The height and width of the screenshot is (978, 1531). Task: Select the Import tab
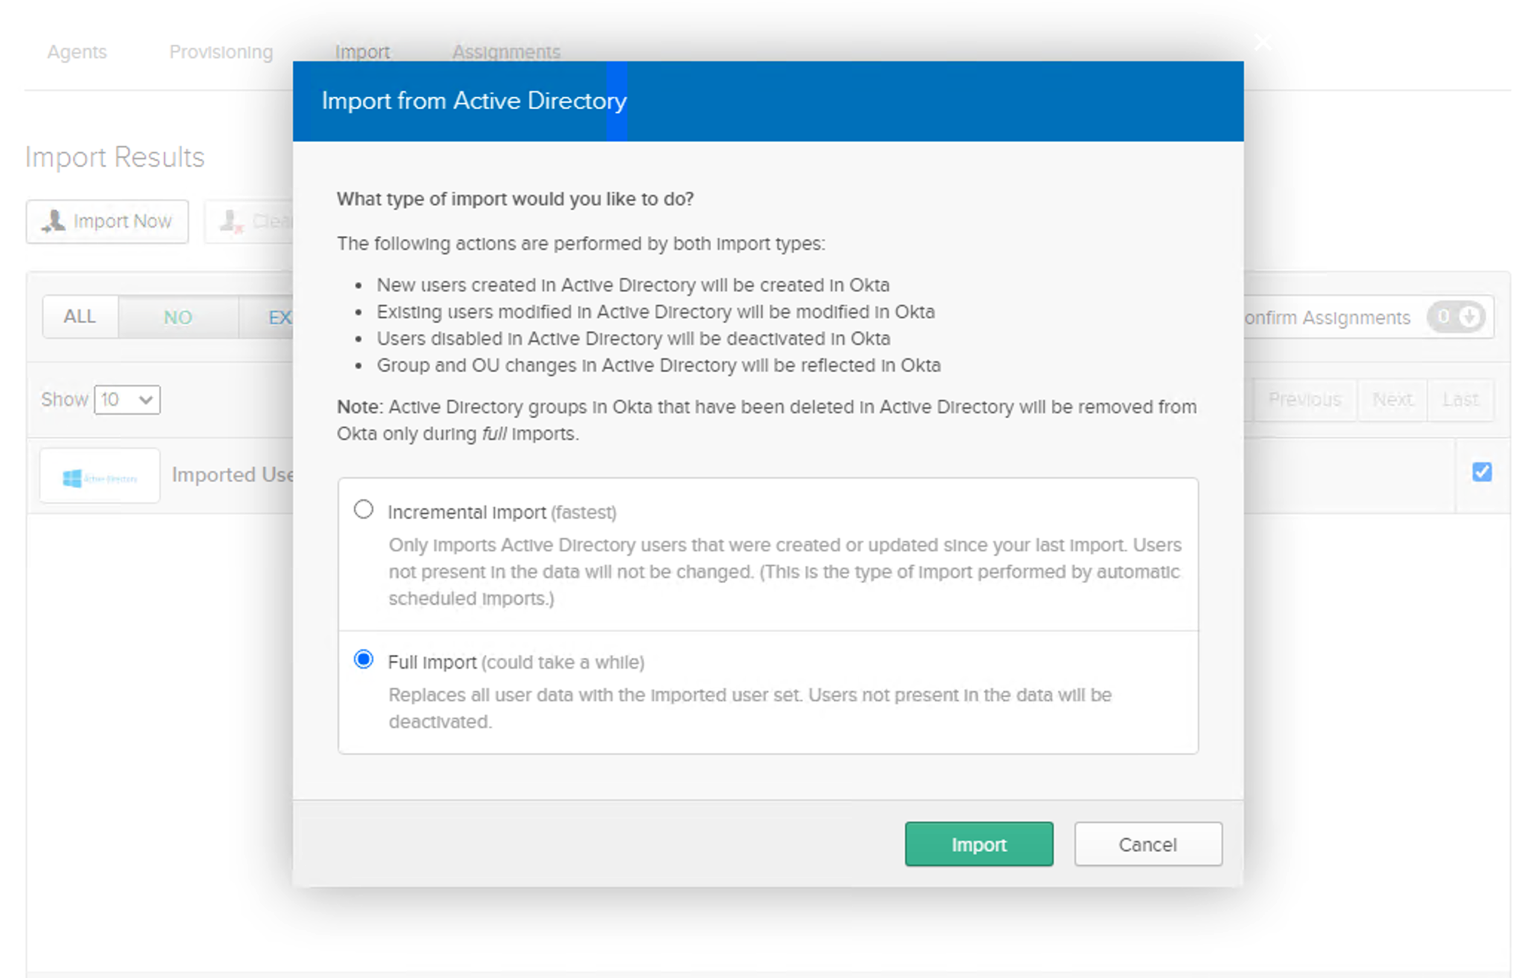(362, 52)
